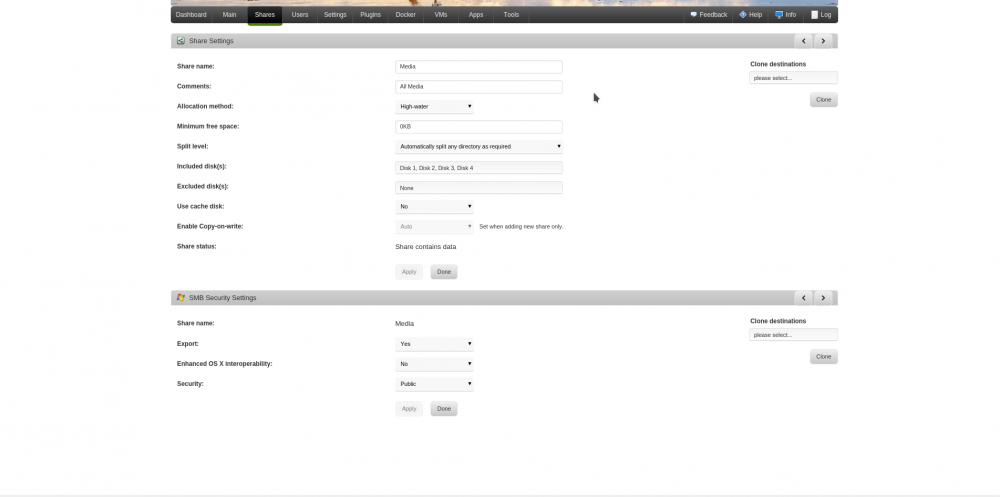Open the Dashboard tab
1000x497 pixels.
click(191, 15)
